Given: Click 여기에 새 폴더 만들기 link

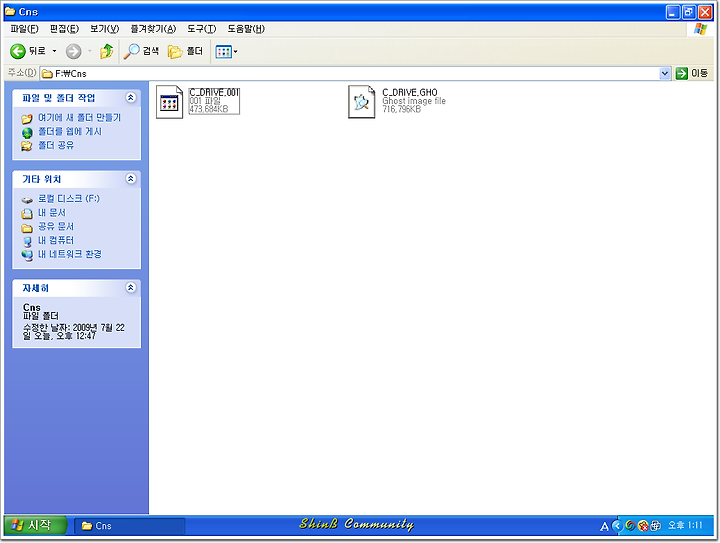Looking at the screenshot, I should tap(79, 118).
